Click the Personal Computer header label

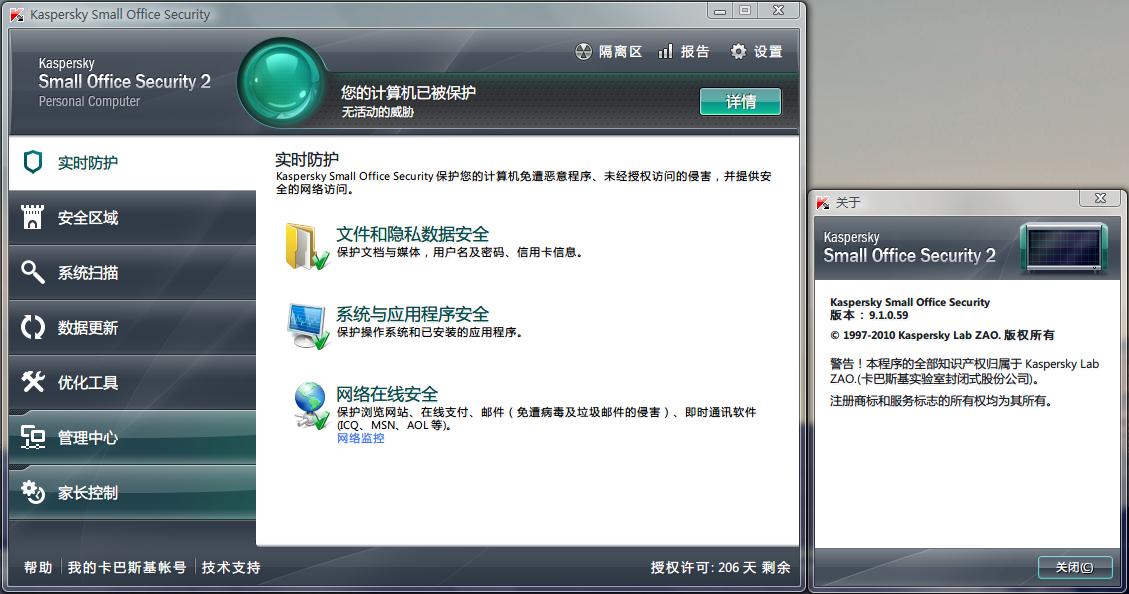89,102
